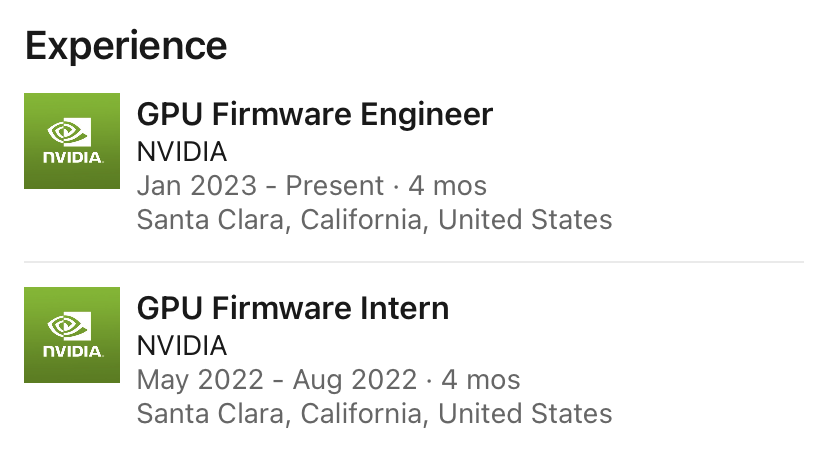Click the Experience section heading
828x451 pixels.
[x=126, y=45]
